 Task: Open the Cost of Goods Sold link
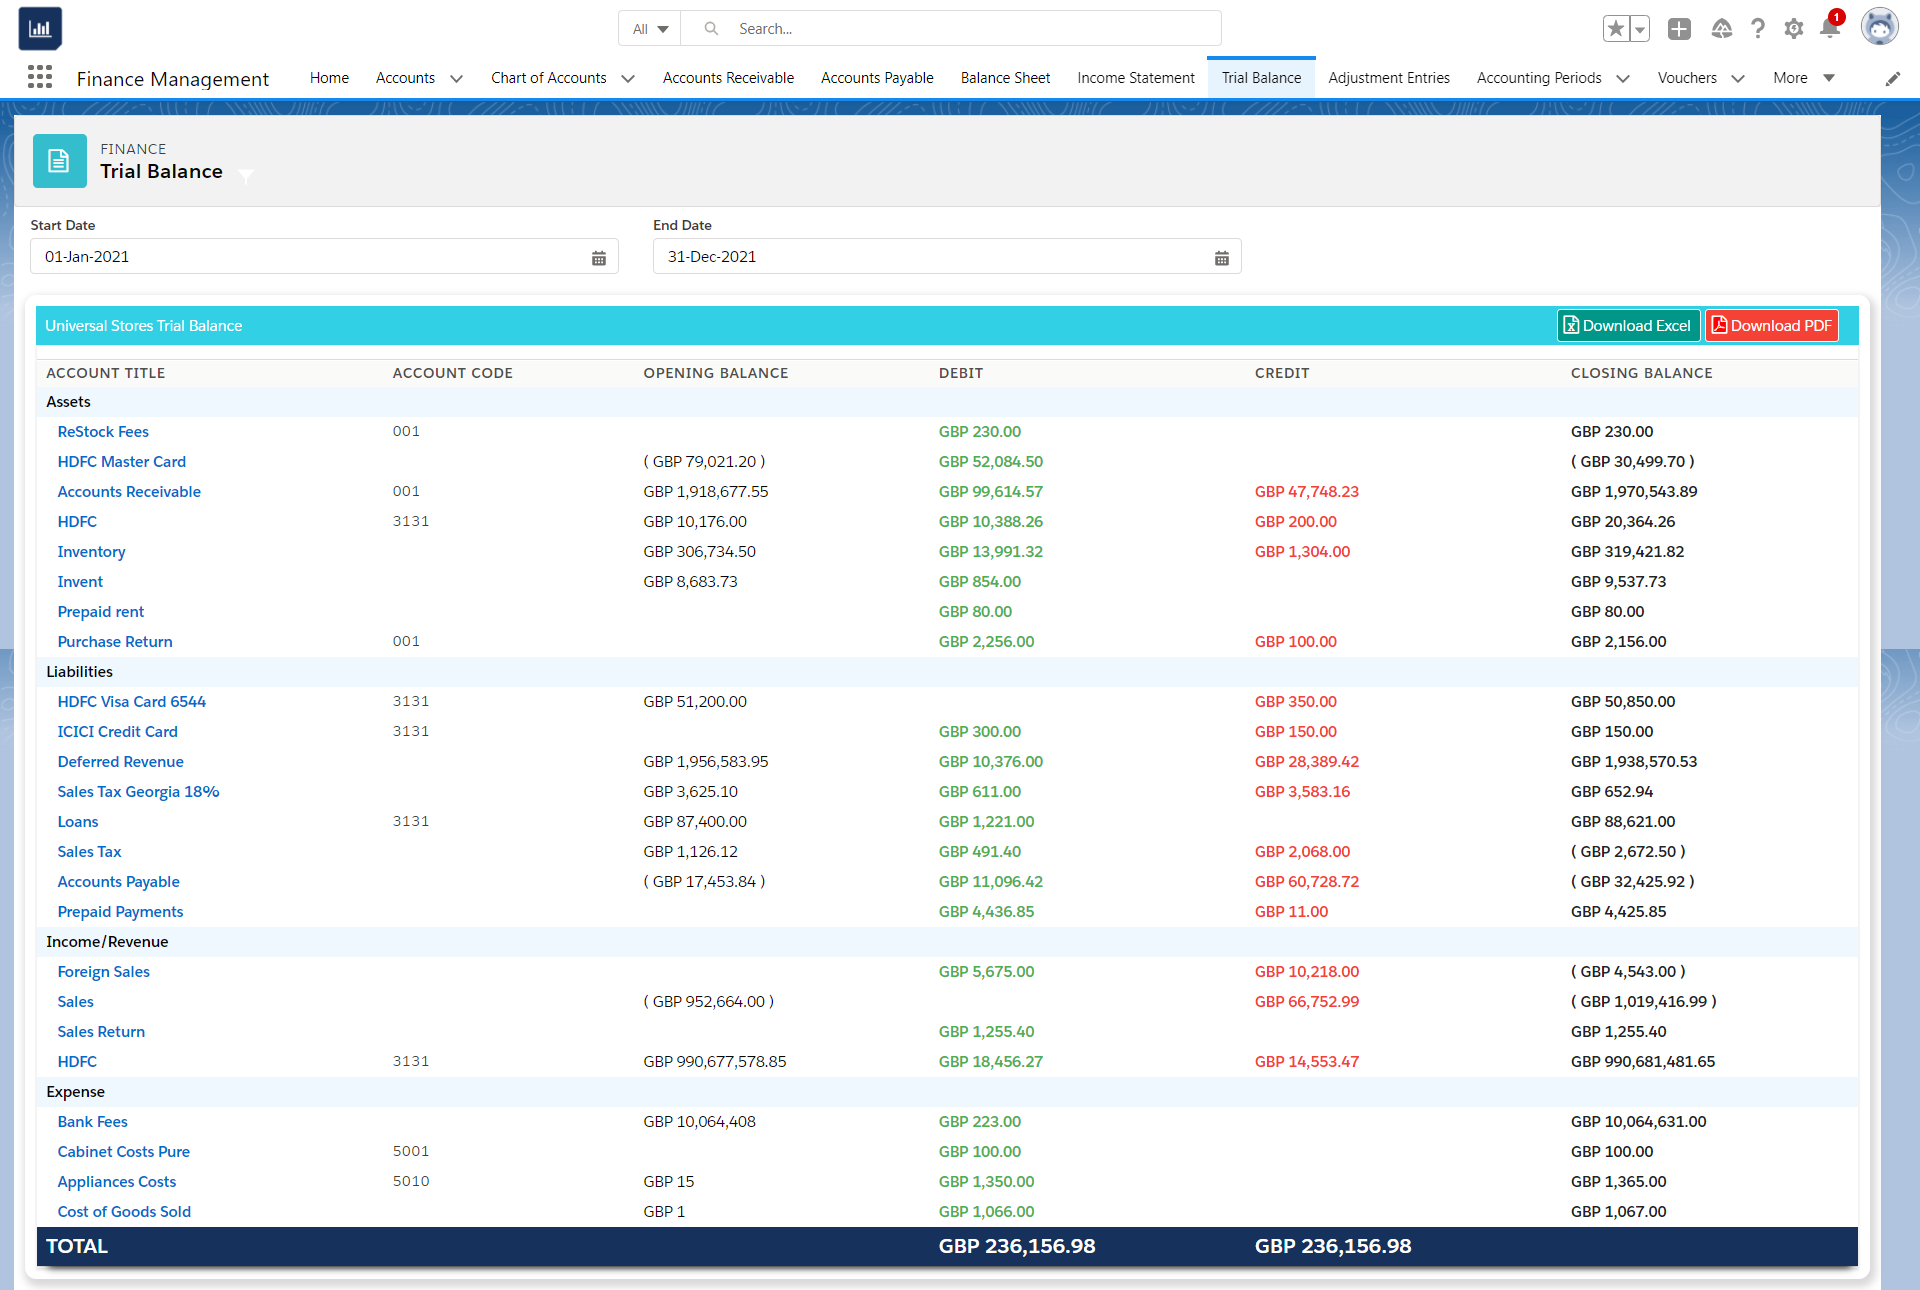click(x=124, y=1212)
